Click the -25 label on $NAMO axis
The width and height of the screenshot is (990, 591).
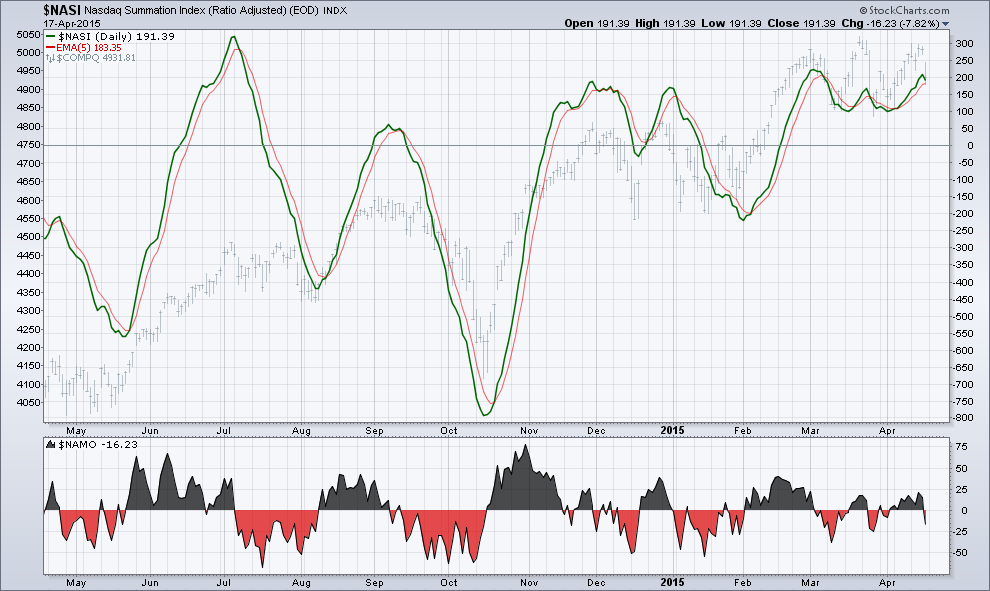[x=960, y=532]
